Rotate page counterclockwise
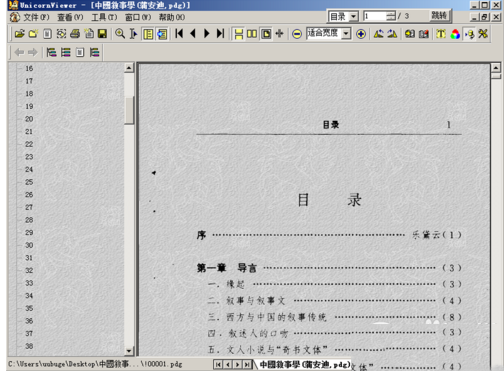Screen dimensions: 504x371 pyautogui.click(x=378, y=34)
